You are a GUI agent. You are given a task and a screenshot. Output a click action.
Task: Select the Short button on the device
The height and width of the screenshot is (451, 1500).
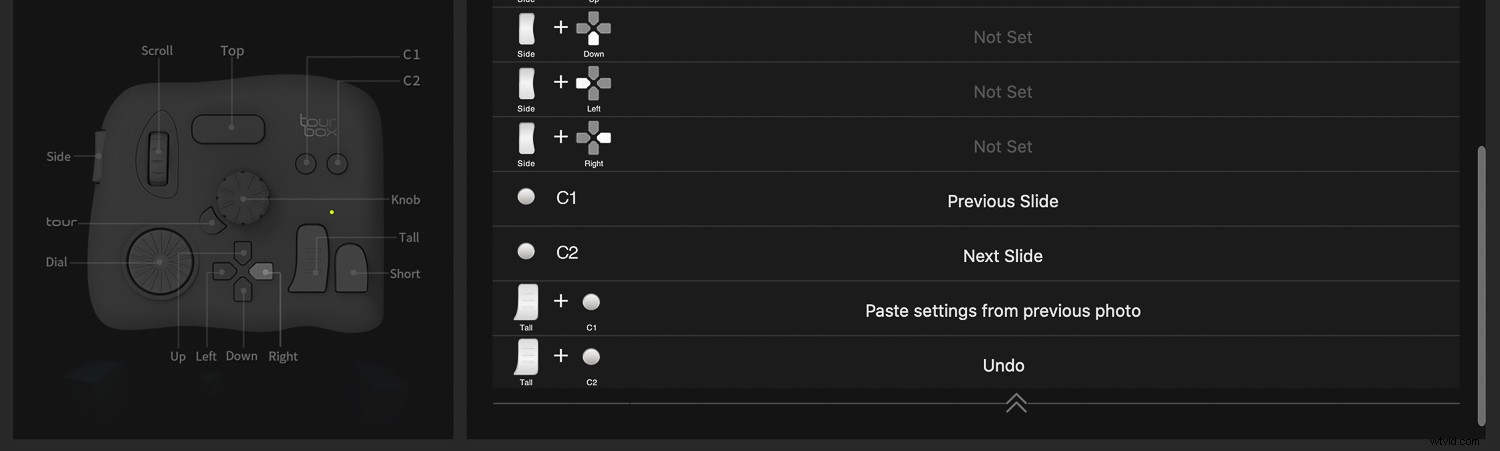coord(351,268)
